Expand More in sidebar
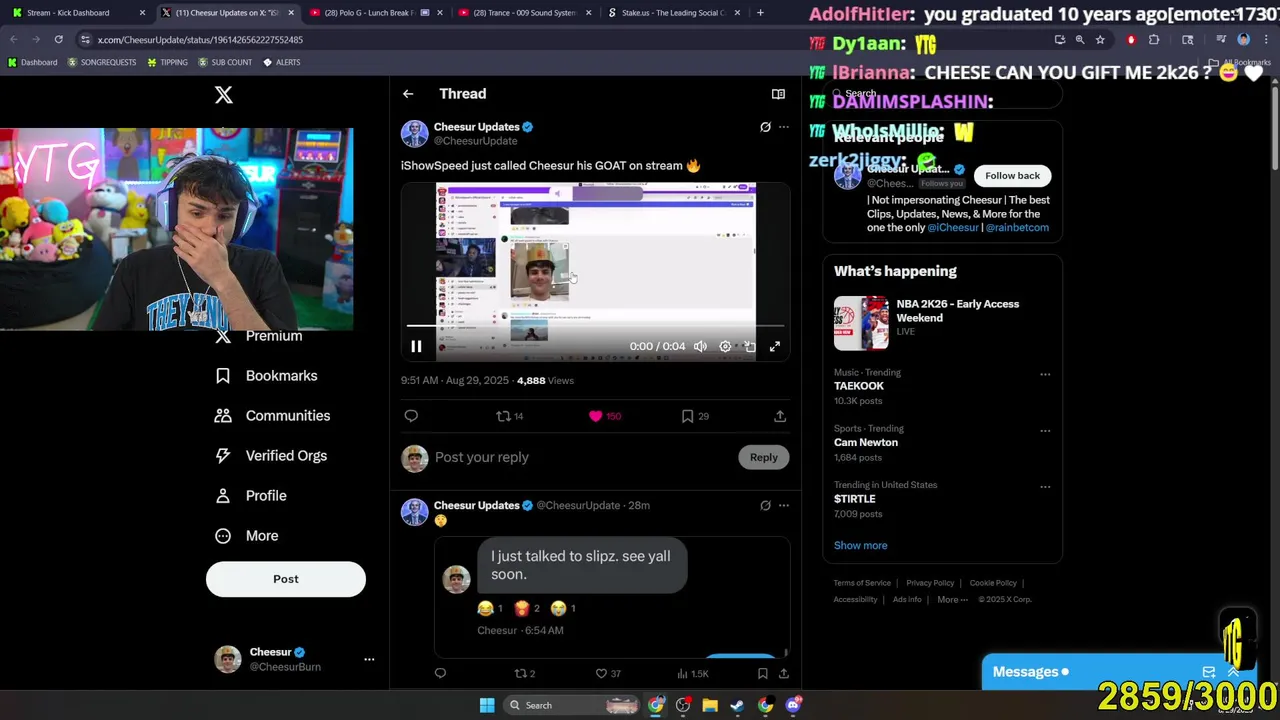 click(x=247, y=536)
